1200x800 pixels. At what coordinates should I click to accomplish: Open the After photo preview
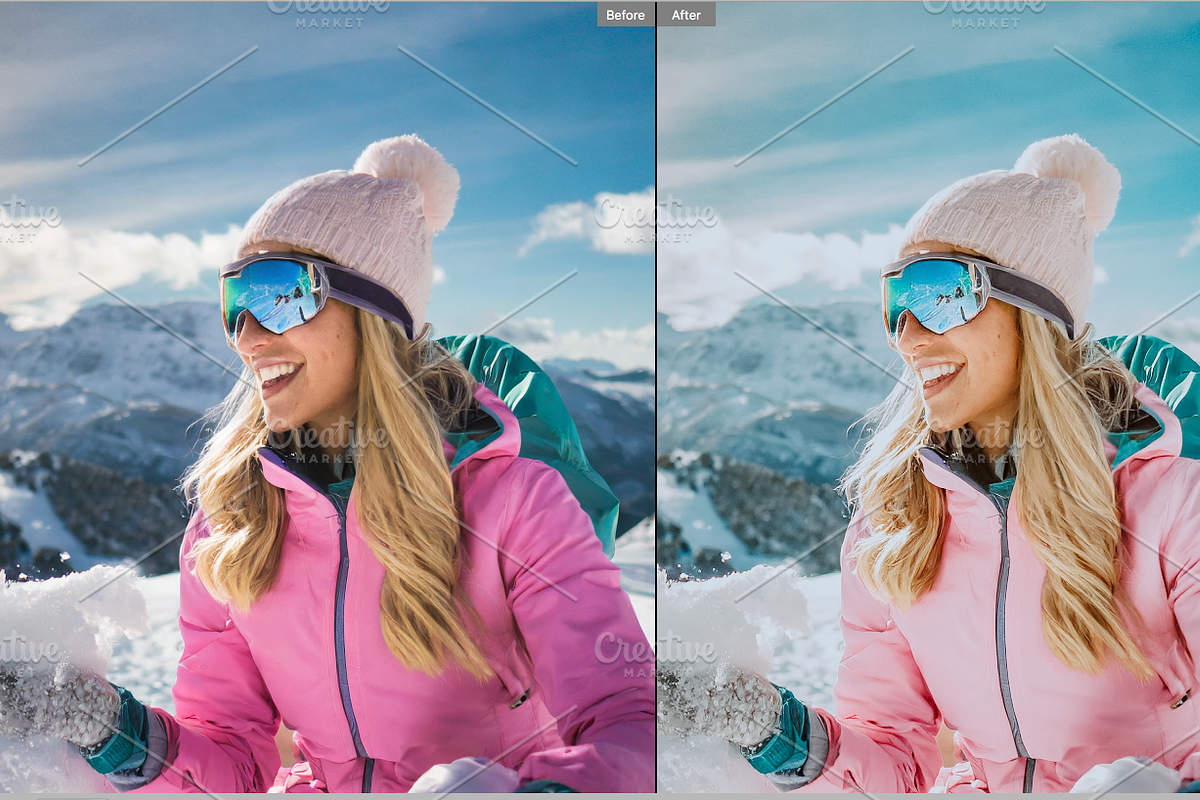pyautogui.click(x=929, y=397)
